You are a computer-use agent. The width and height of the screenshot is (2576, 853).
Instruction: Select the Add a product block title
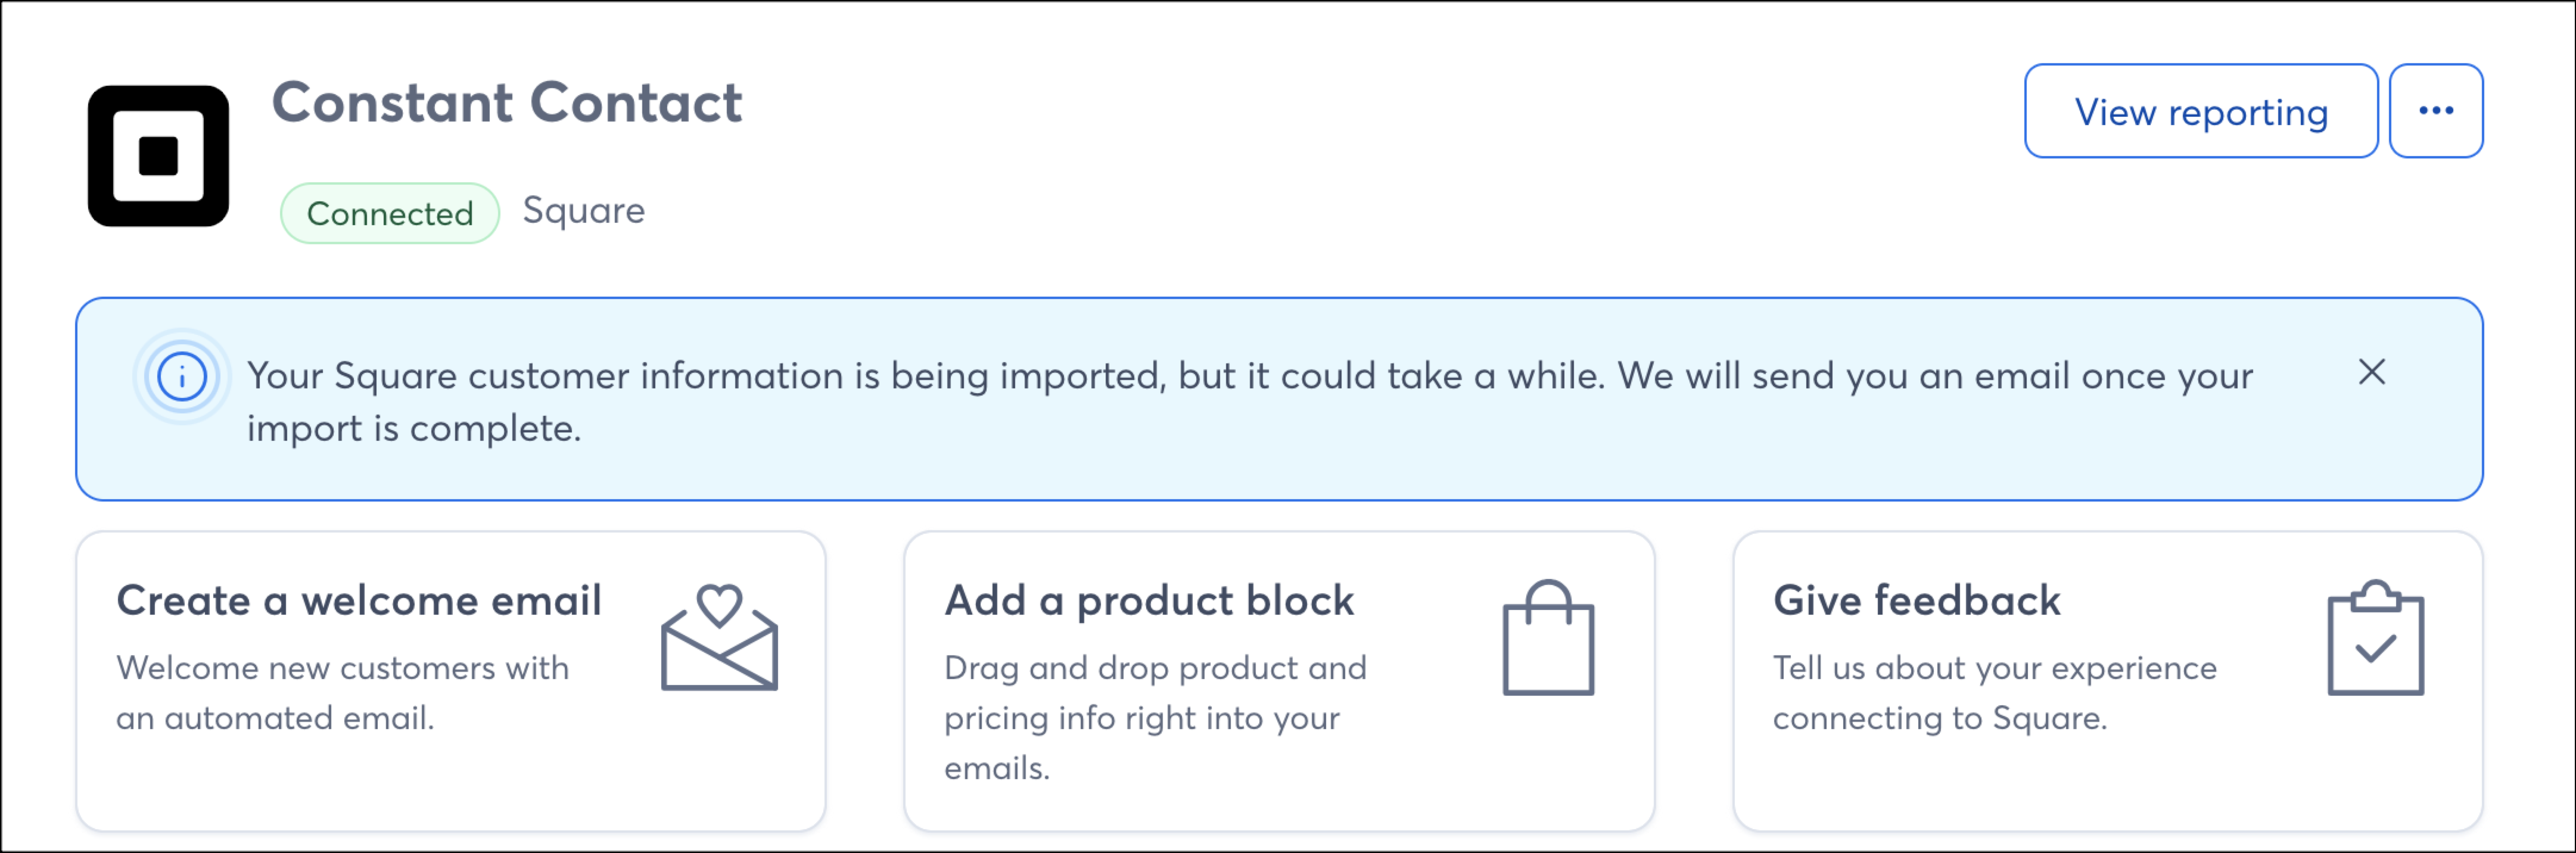tap(1149, 601)
